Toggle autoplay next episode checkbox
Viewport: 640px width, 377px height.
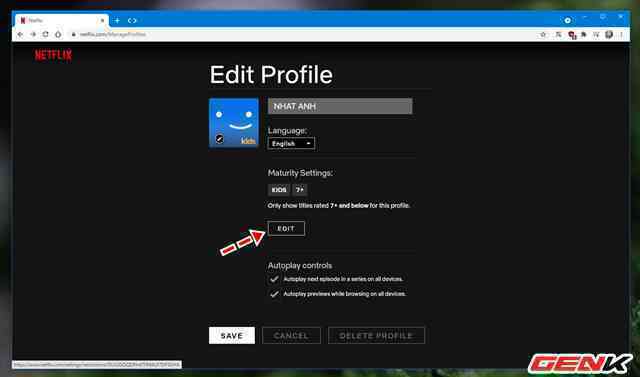point(274,279)
